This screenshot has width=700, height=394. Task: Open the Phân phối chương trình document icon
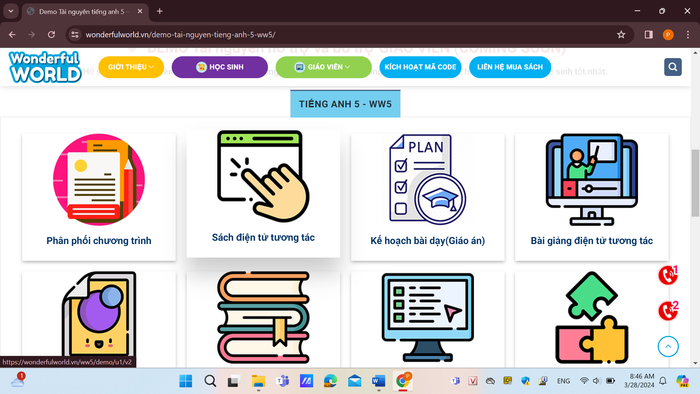[99, 179]
